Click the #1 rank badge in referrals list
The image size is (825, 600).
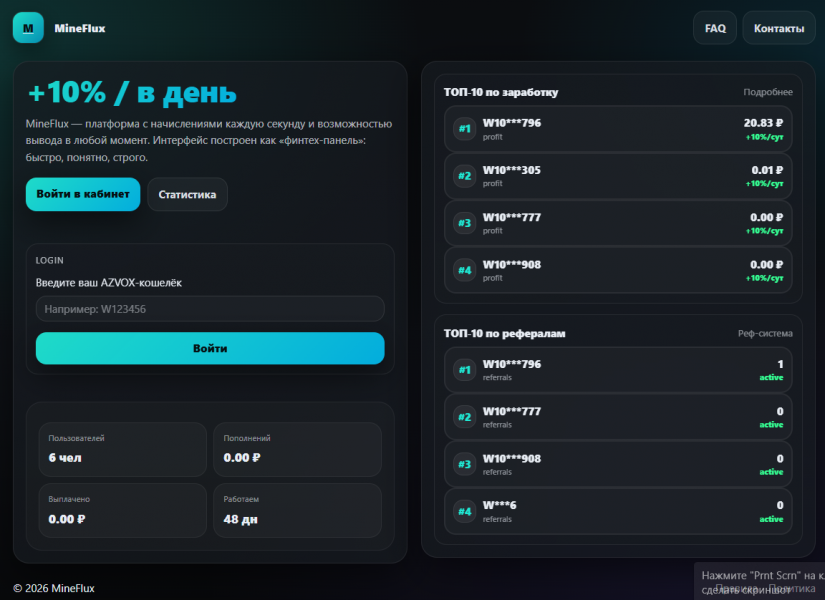click(x=464, y=370)
